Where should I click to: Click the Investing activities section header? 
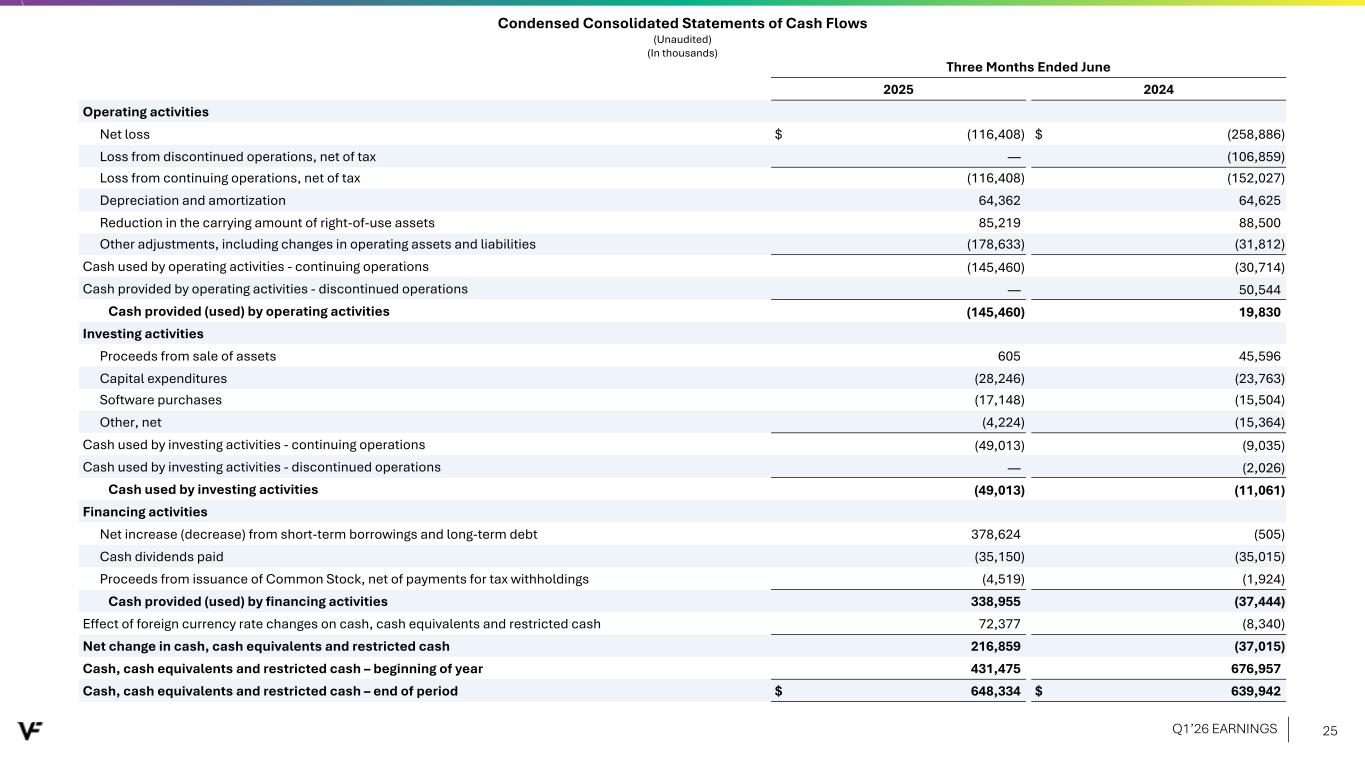pyautogui.click(x=143, y=334)
